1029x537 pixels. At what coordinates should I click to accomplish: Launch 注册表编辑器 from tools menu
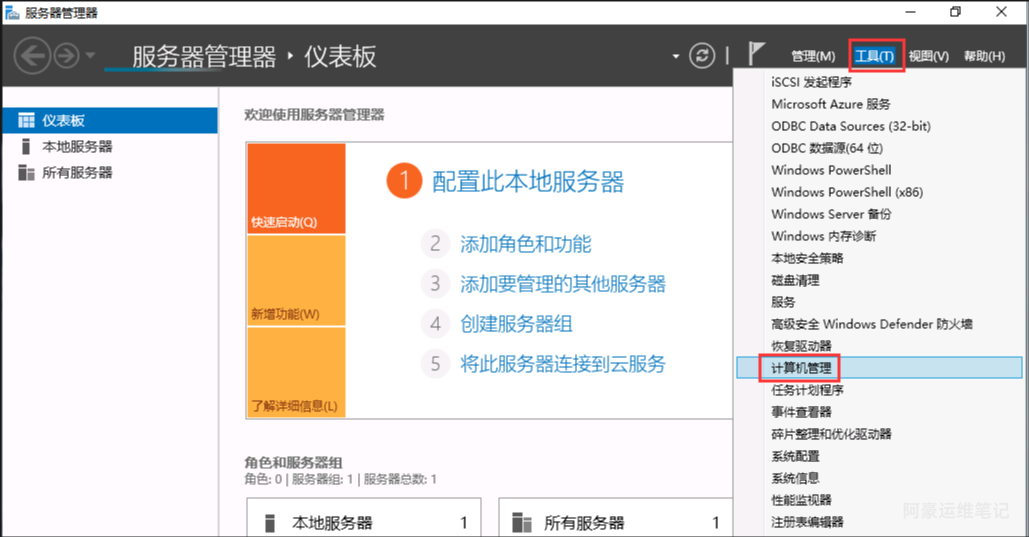[807, 522]
